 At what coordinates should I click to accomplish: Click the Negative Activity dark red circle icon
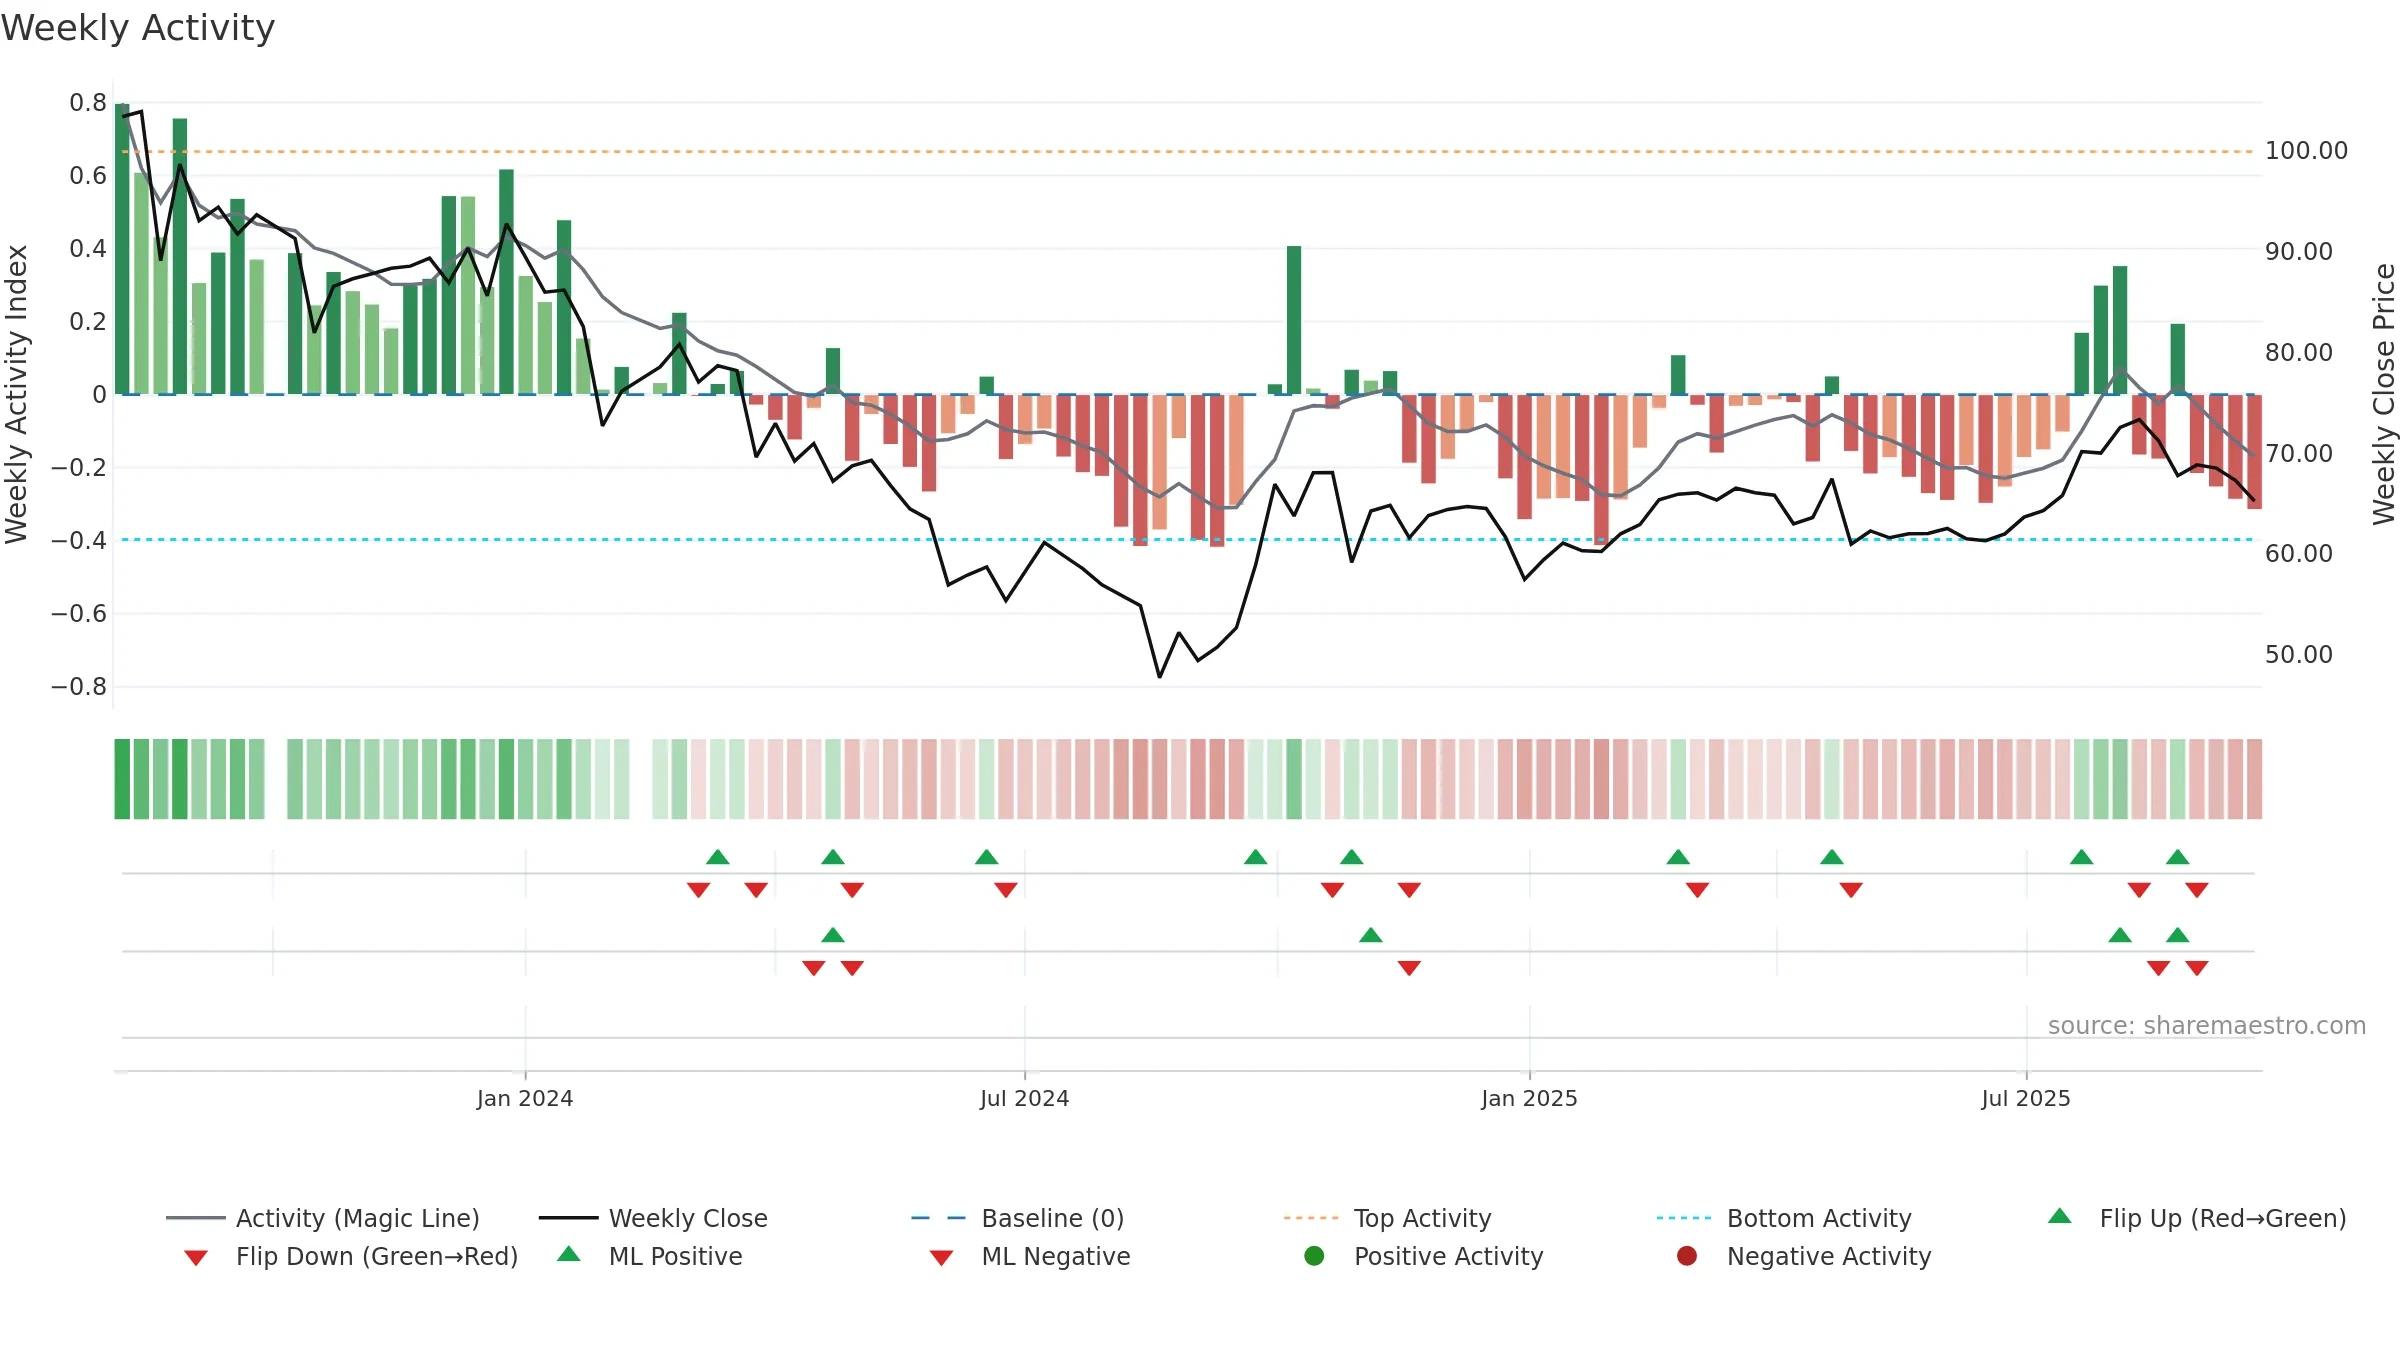tap(1687, 1256)
